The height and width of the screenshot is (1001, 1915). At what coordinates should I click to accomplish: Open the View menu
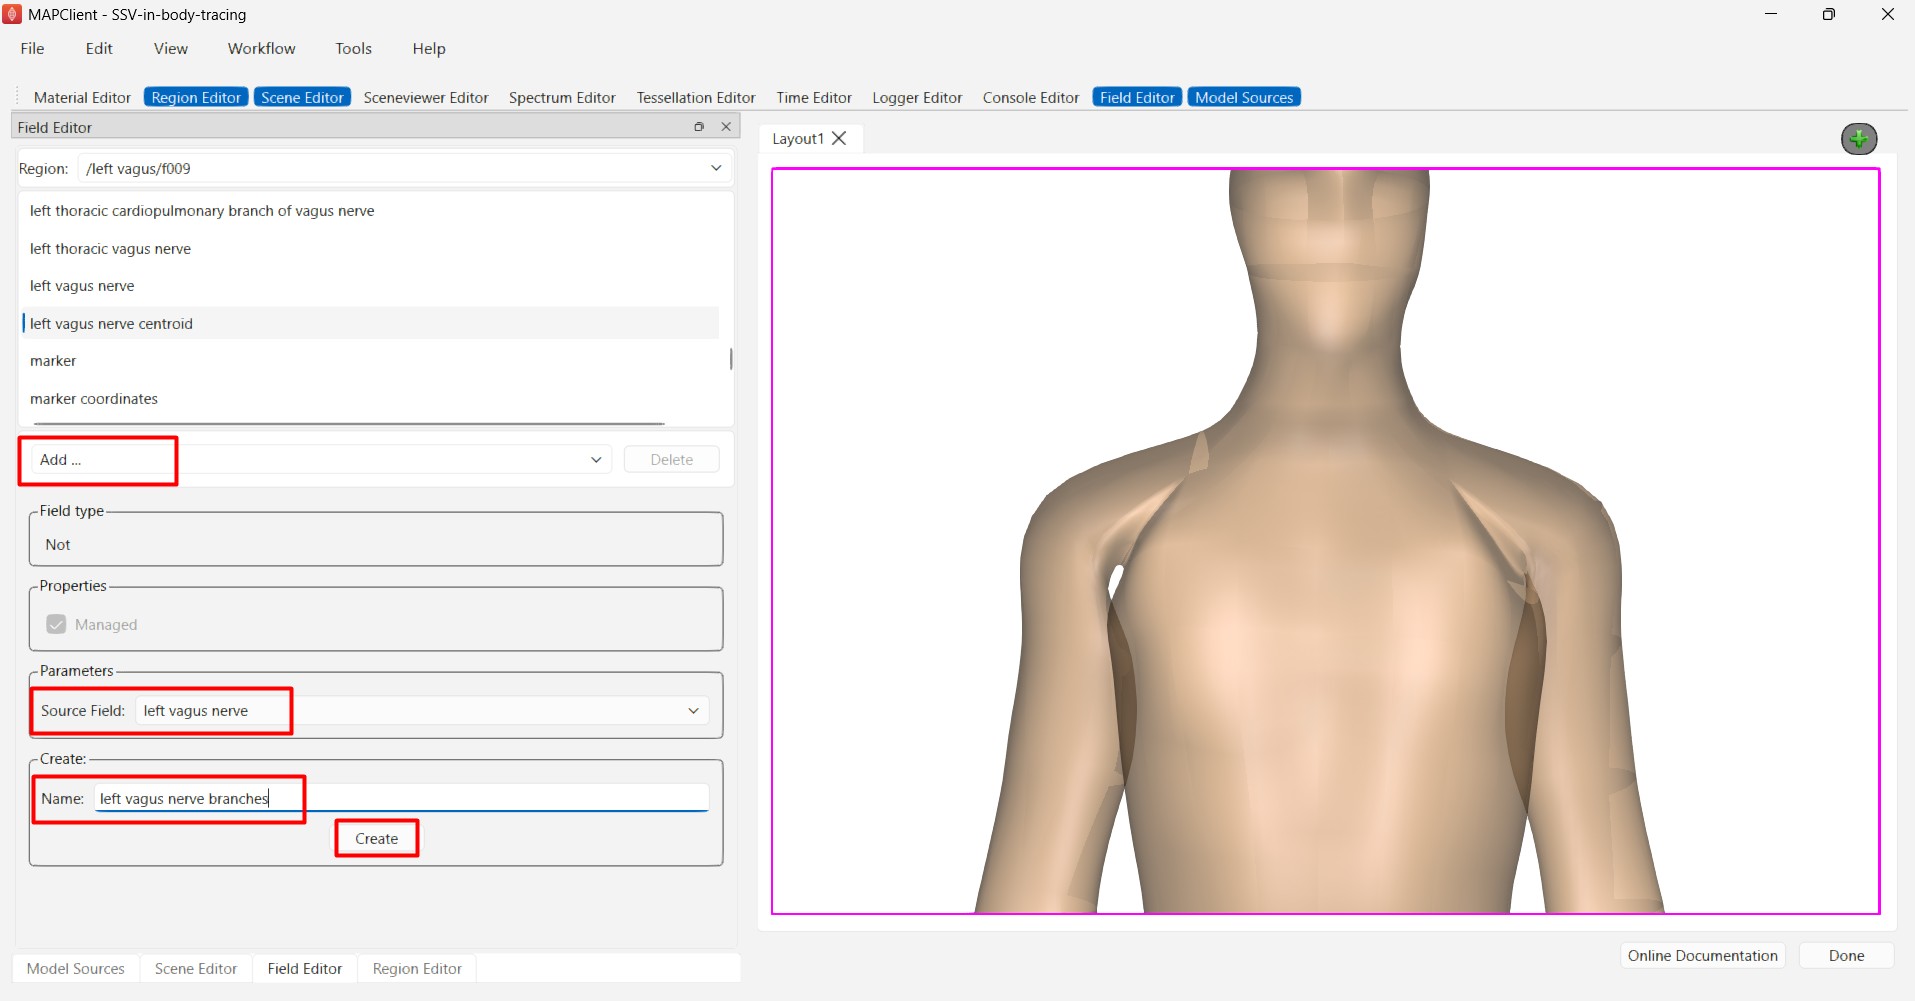pyautogui.click(x=171, y=48)
